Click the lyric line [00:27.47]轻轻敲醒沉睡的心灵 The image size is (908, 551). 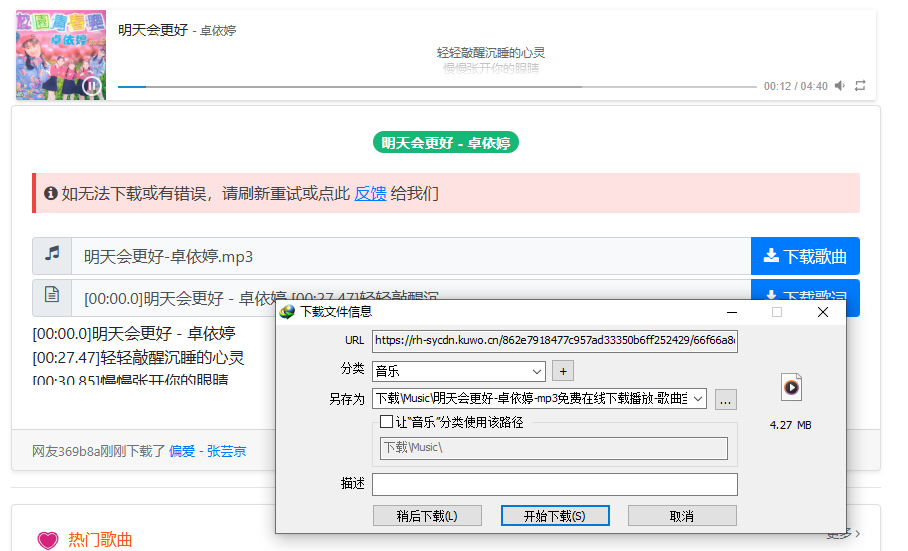coord(138,358)
